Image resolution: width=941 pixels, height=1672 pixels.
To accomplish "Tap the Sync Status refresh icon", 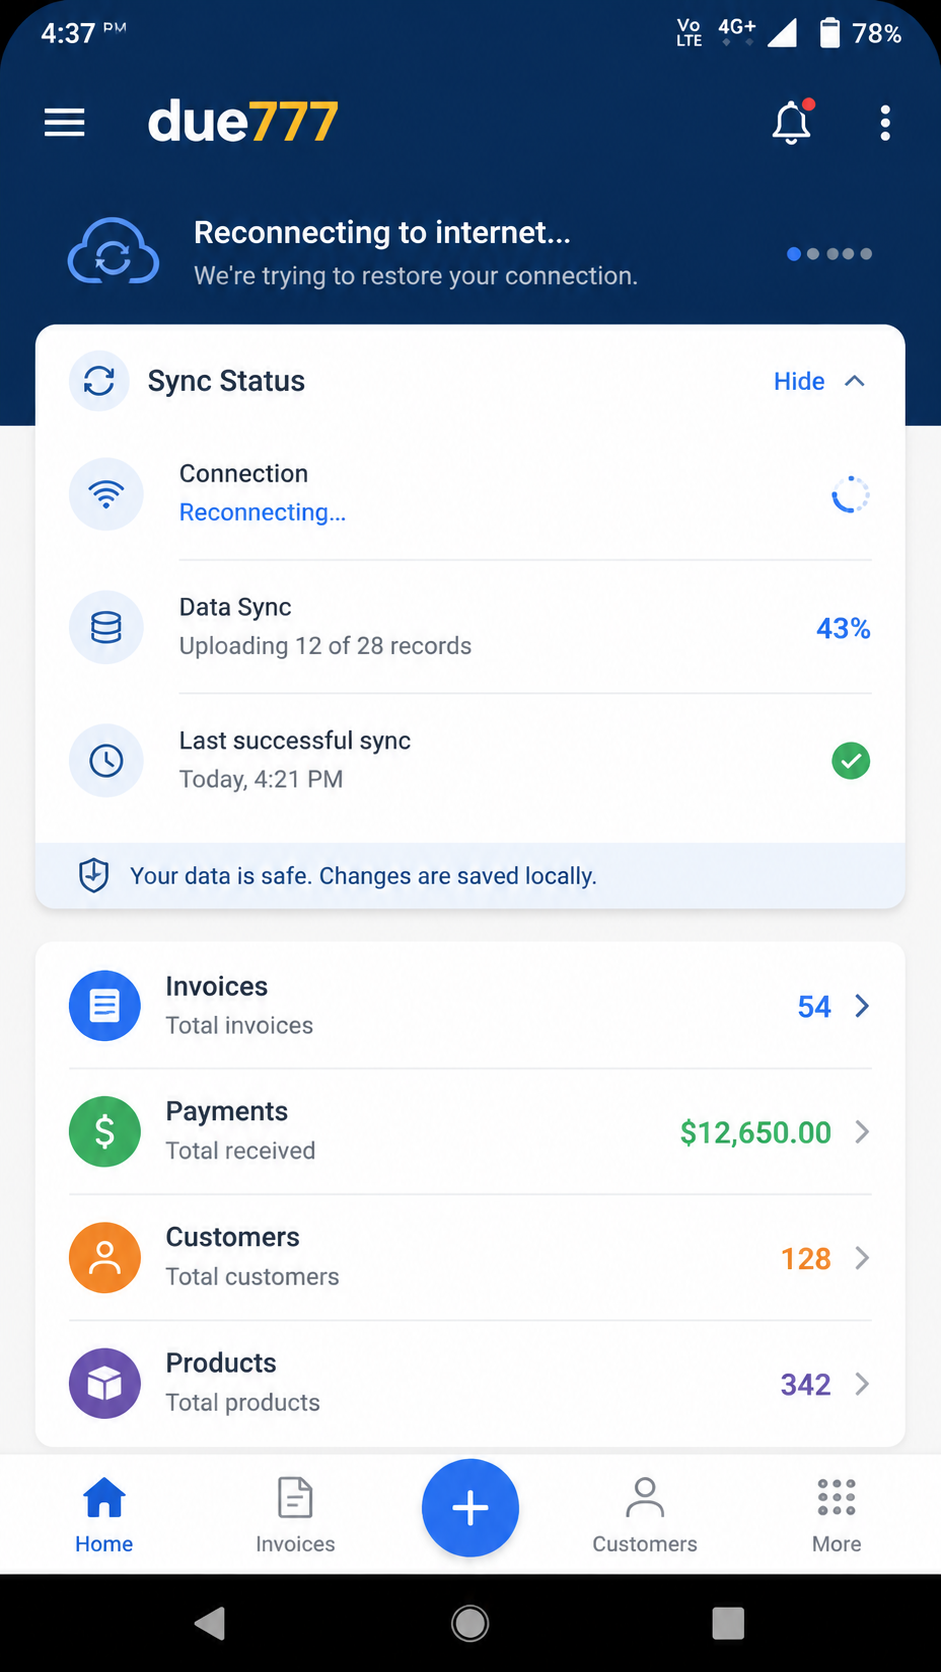I will click(x=99, y=381).
